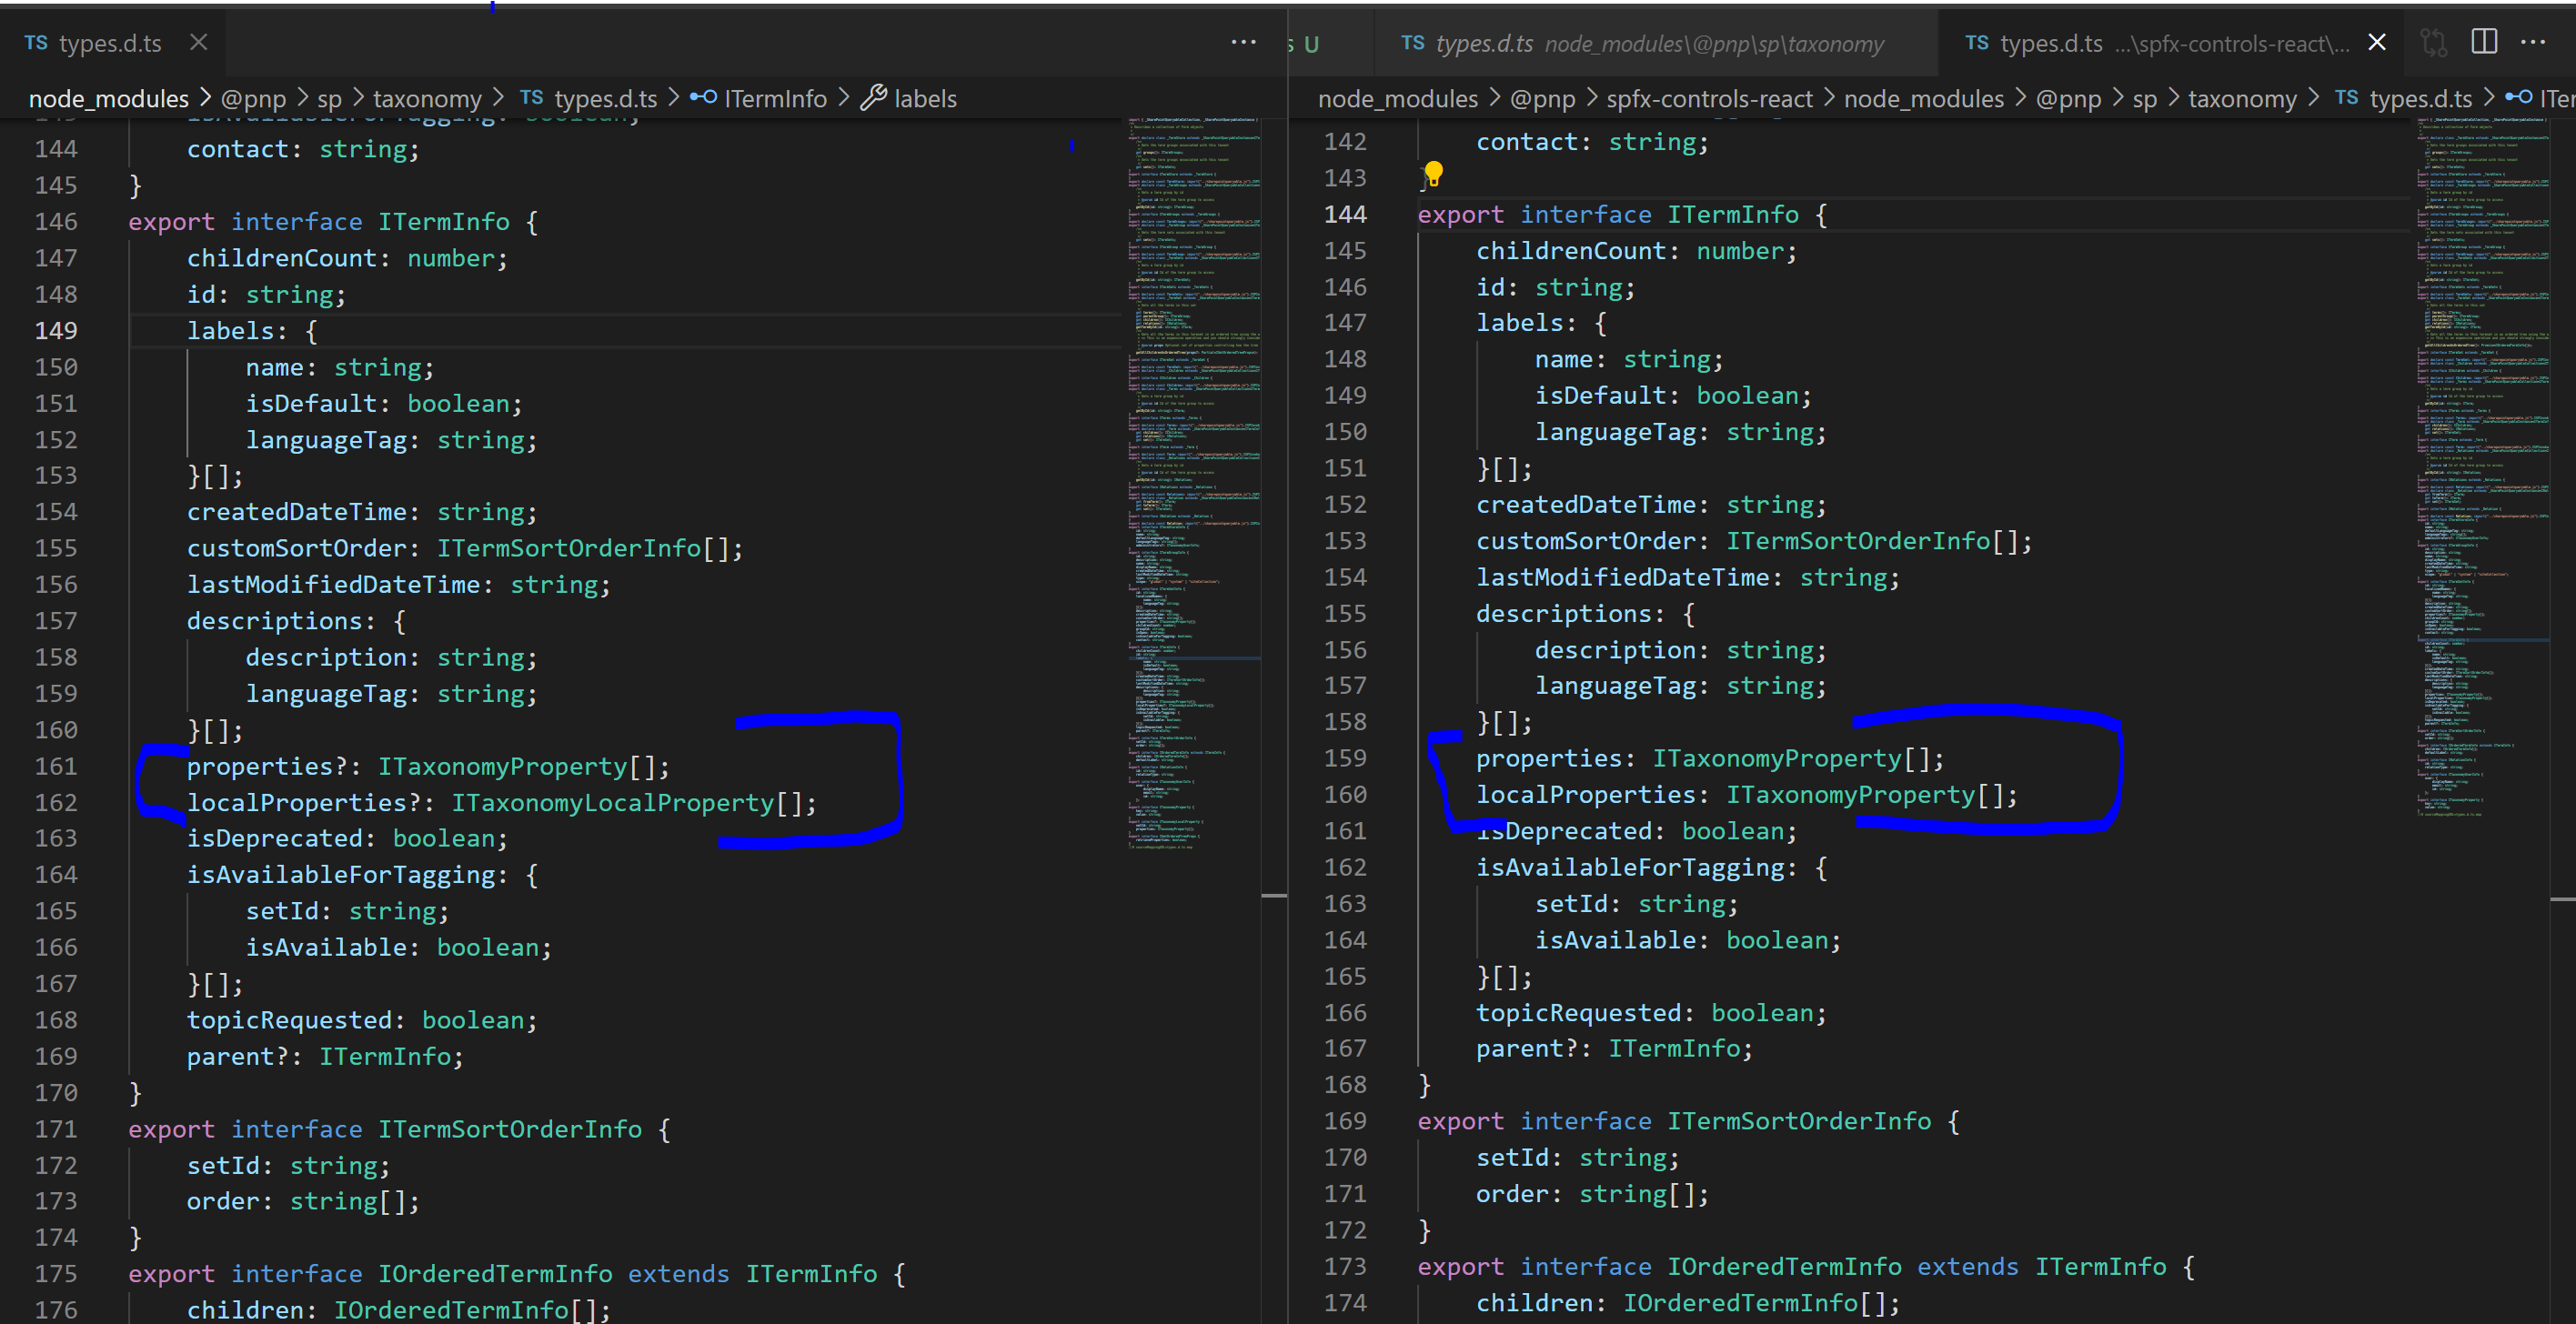Screen dimensions: 2576x1324
Task: Click the TS file icon before types.d.ts in breadcrumb
Action: point(531,98)
